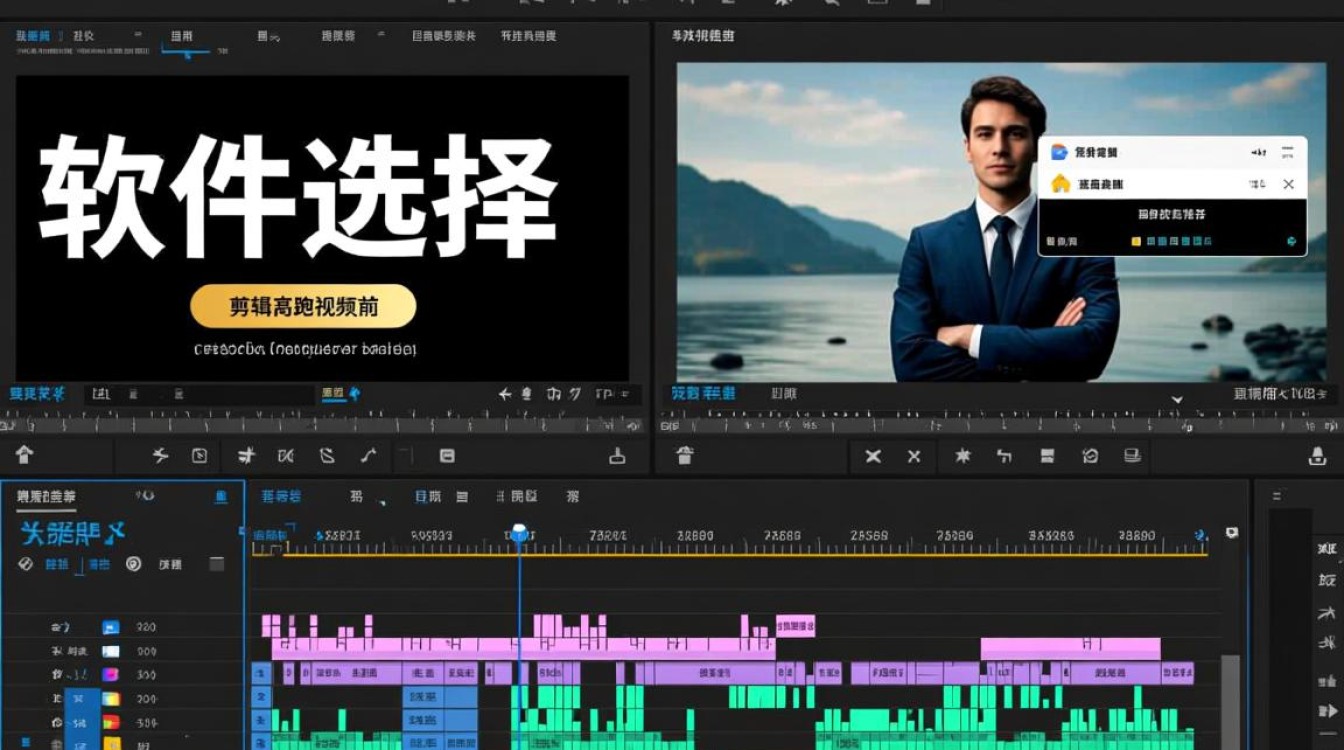Click the yellow color square in the popup
The image size is (1344, 750).
point(1136,241)
